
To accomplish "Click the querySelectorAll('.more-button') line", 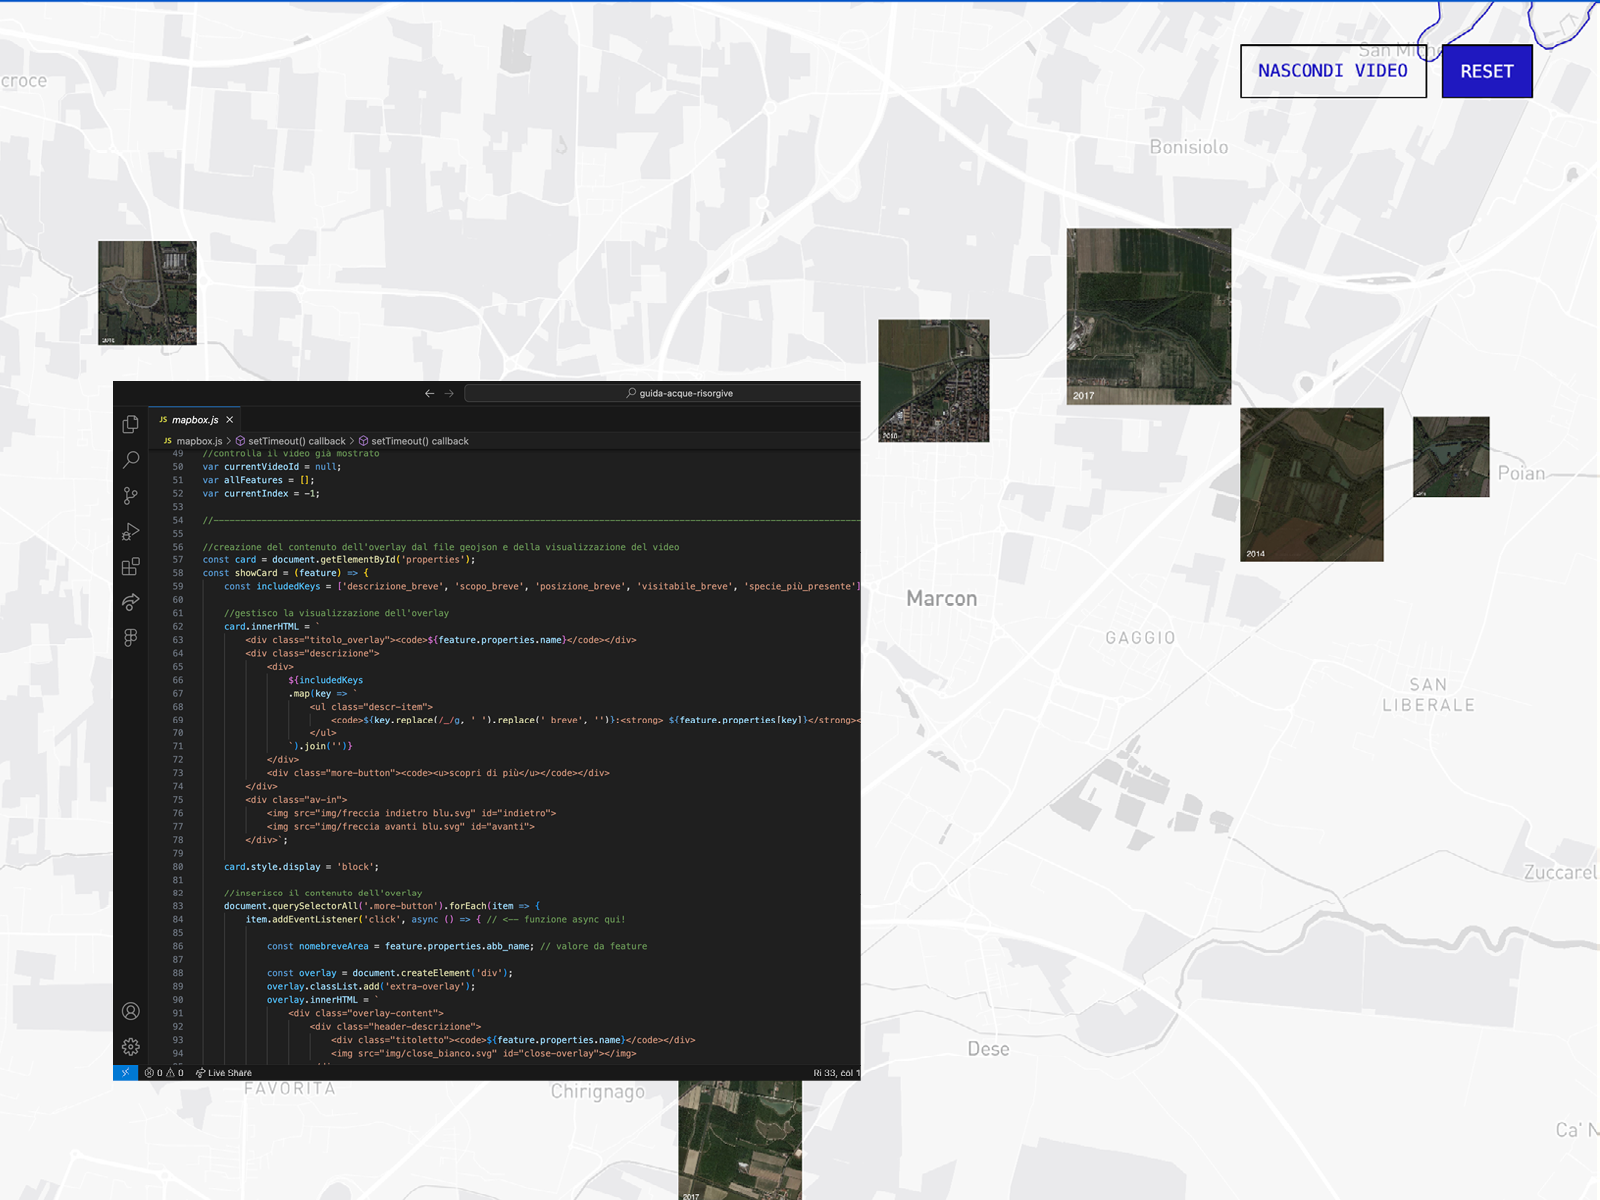I will (382, 906).
